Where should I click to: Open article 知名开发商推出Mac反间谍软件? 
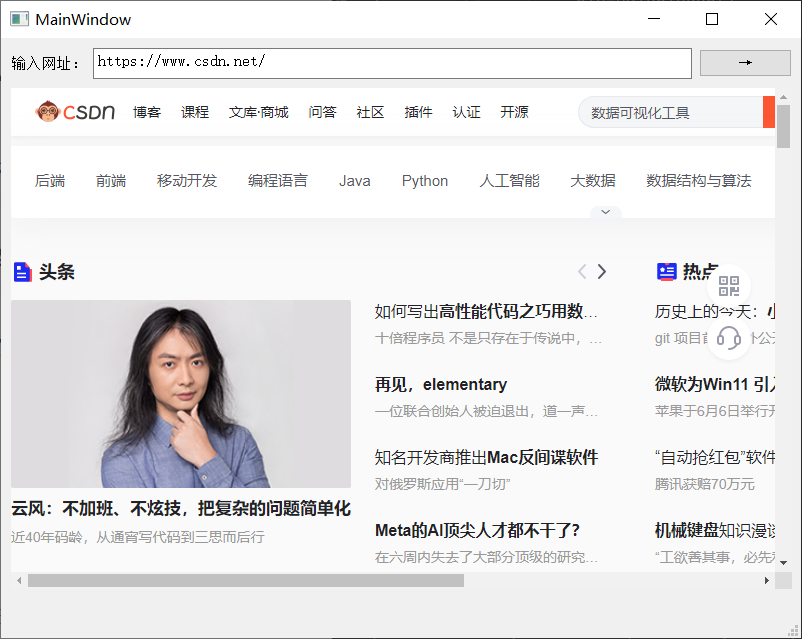[x=486, y=457]
